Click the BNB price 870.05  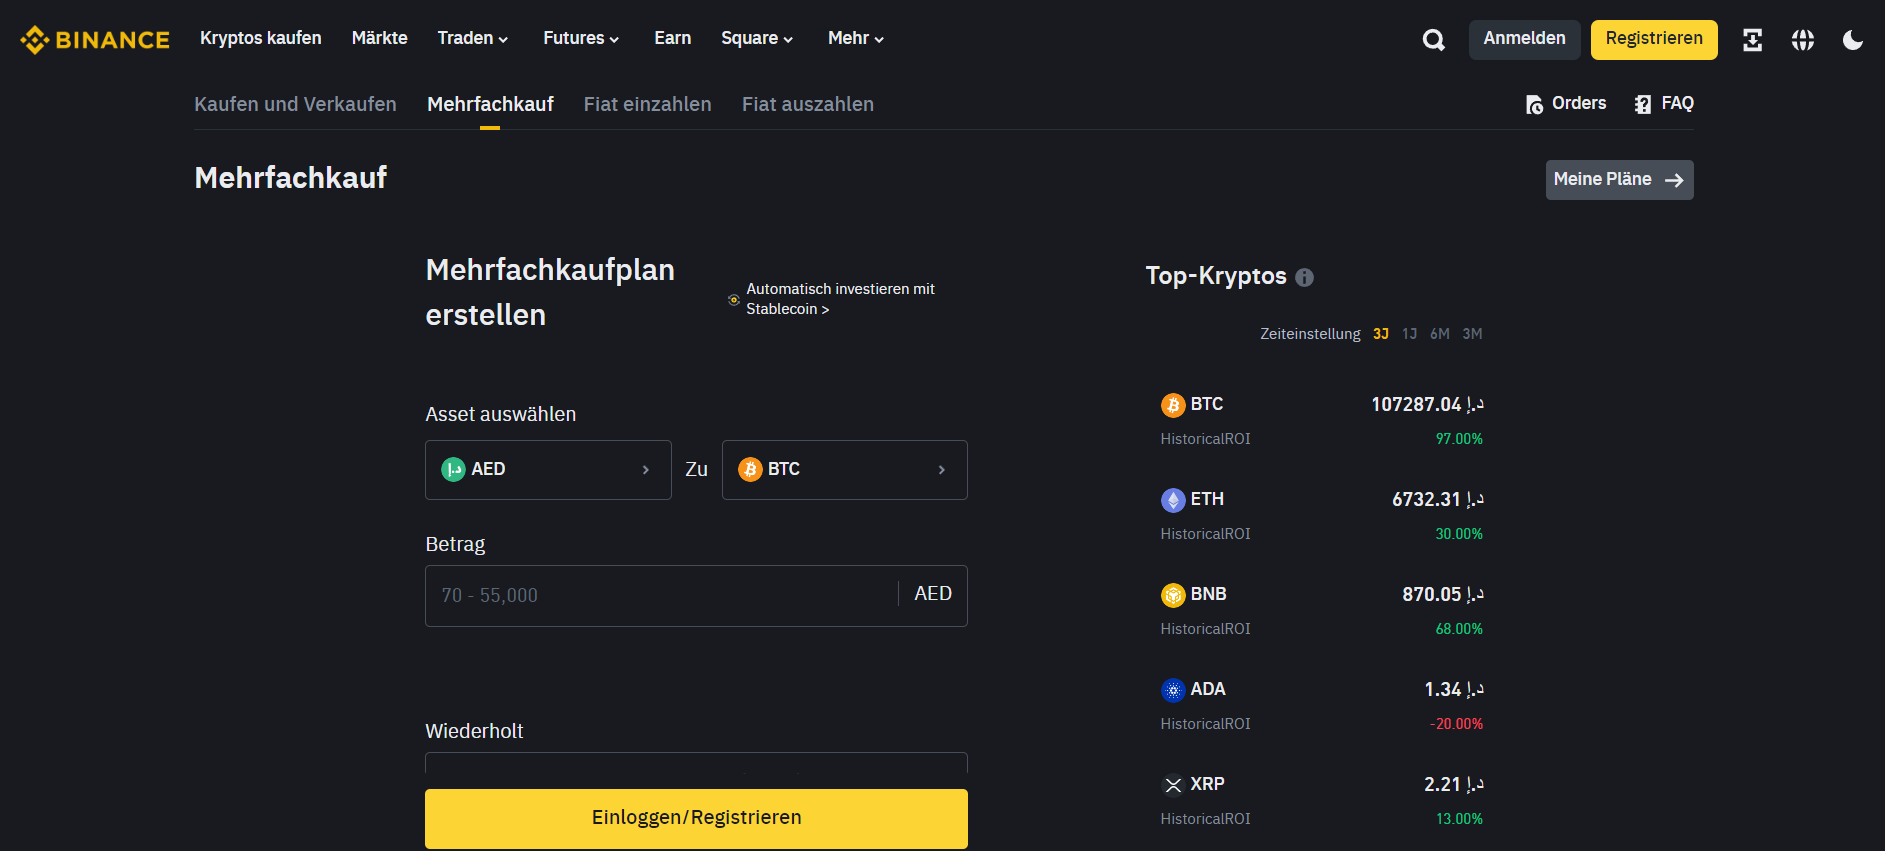(x=1443, y=594)
